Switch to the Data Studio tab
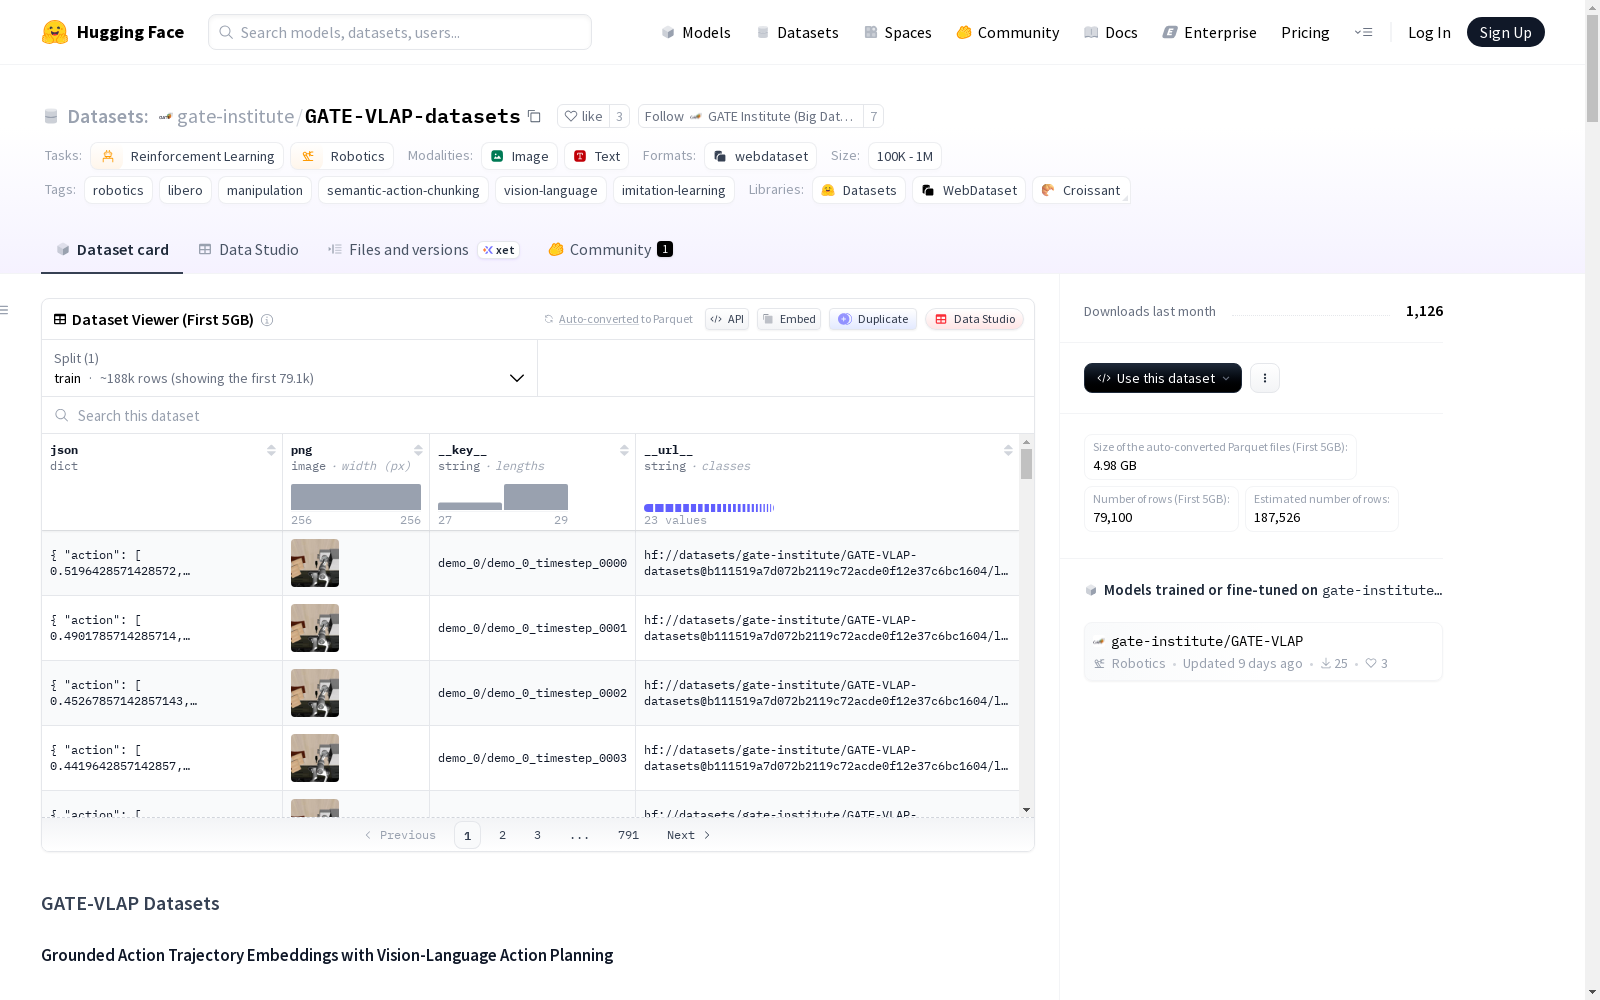1600x1000 pixels. pyautogui.click(x=248, y=250)
